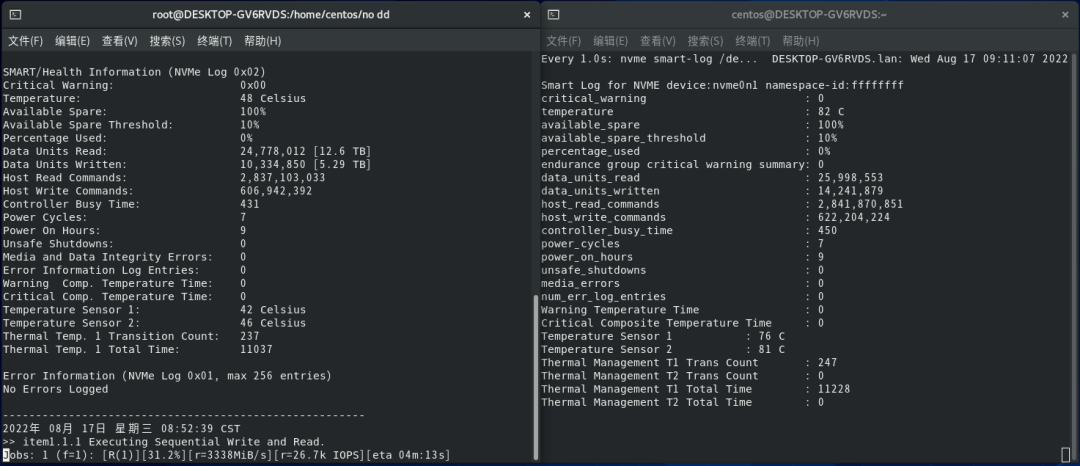Open 文件(F) menu in right terminal
Viewport: 1080px width, 466px height.
point(564,41)
